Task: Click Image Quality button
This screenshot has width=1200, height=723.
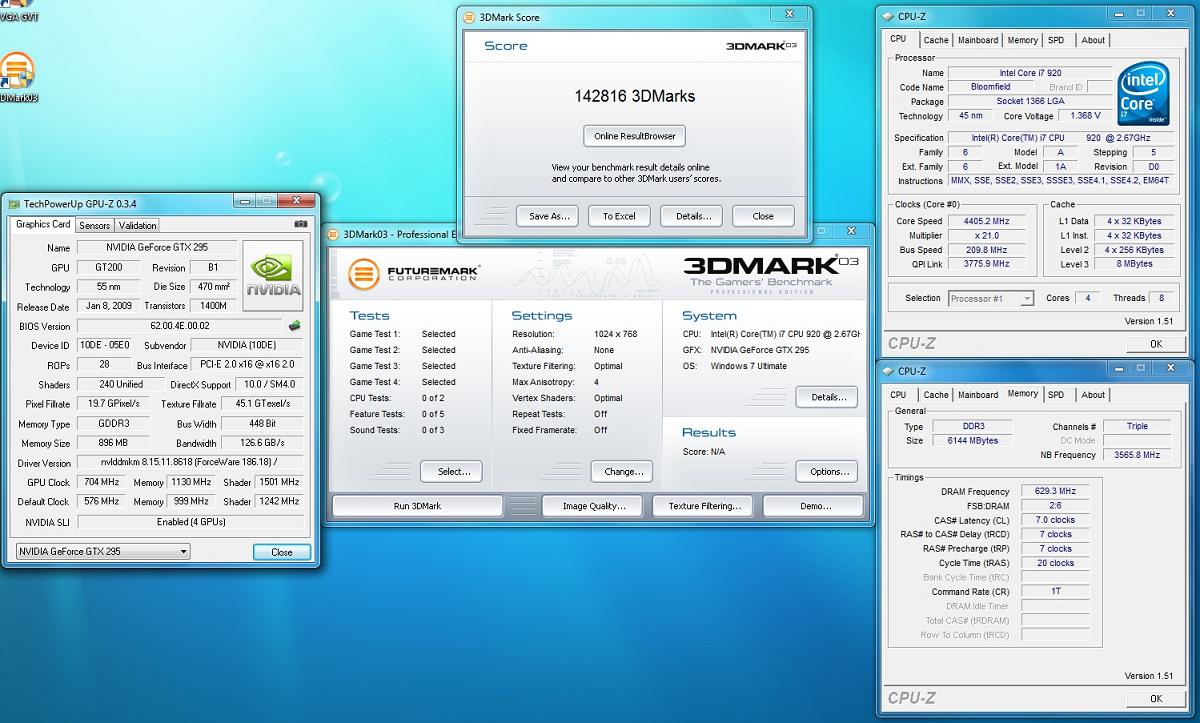Action: pos(594,506)
